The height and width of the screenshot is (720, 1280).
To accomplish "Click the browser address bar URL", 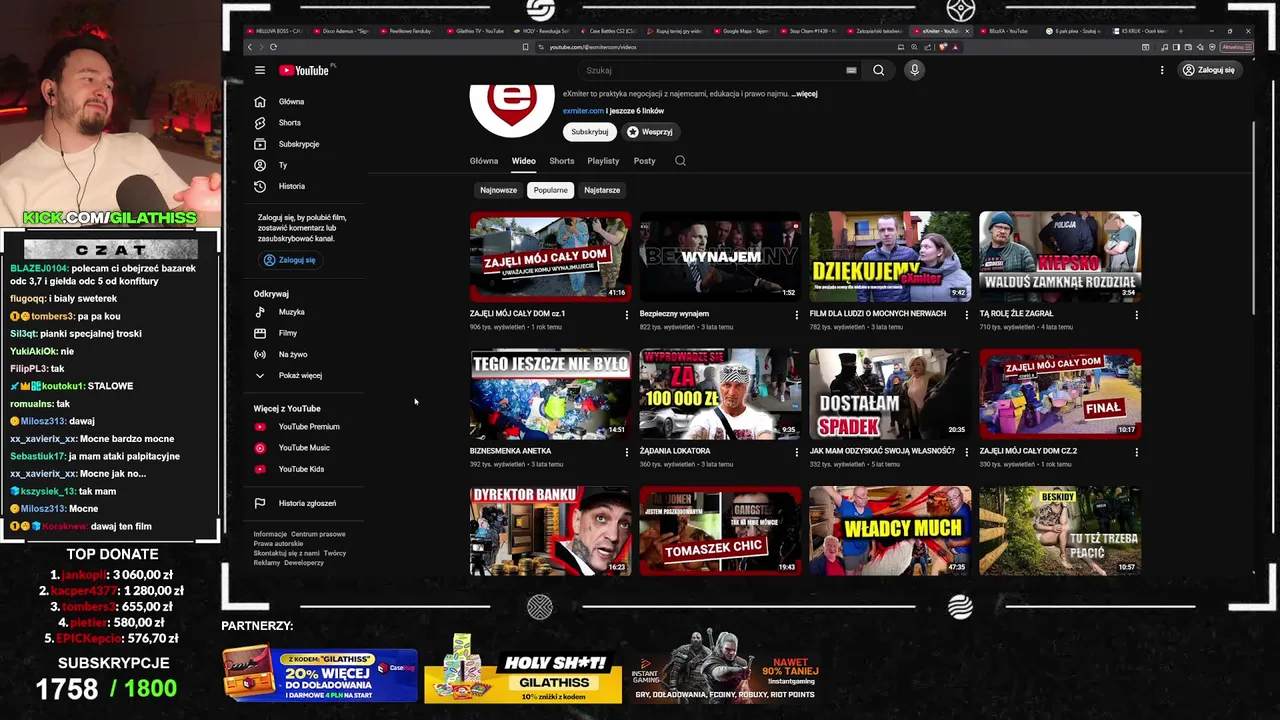I will click(592, 47).
